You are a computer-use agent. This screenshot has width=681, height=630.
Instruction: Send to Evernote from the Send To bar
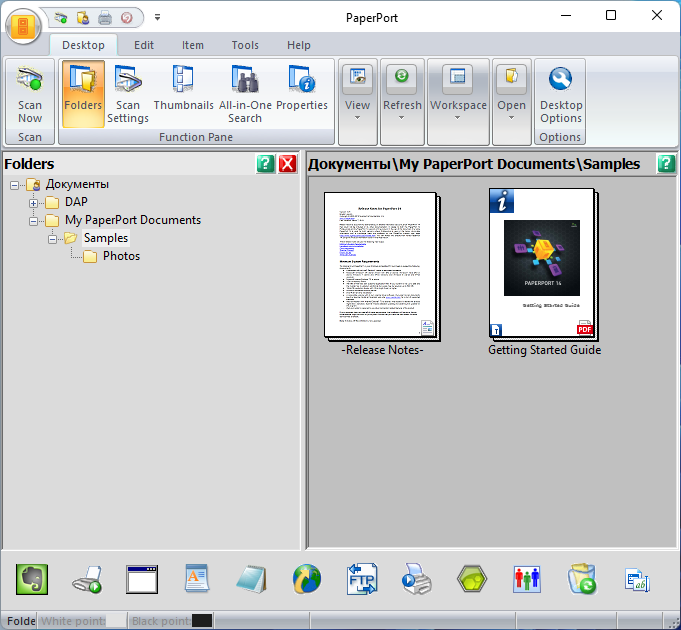click(33, 579)
